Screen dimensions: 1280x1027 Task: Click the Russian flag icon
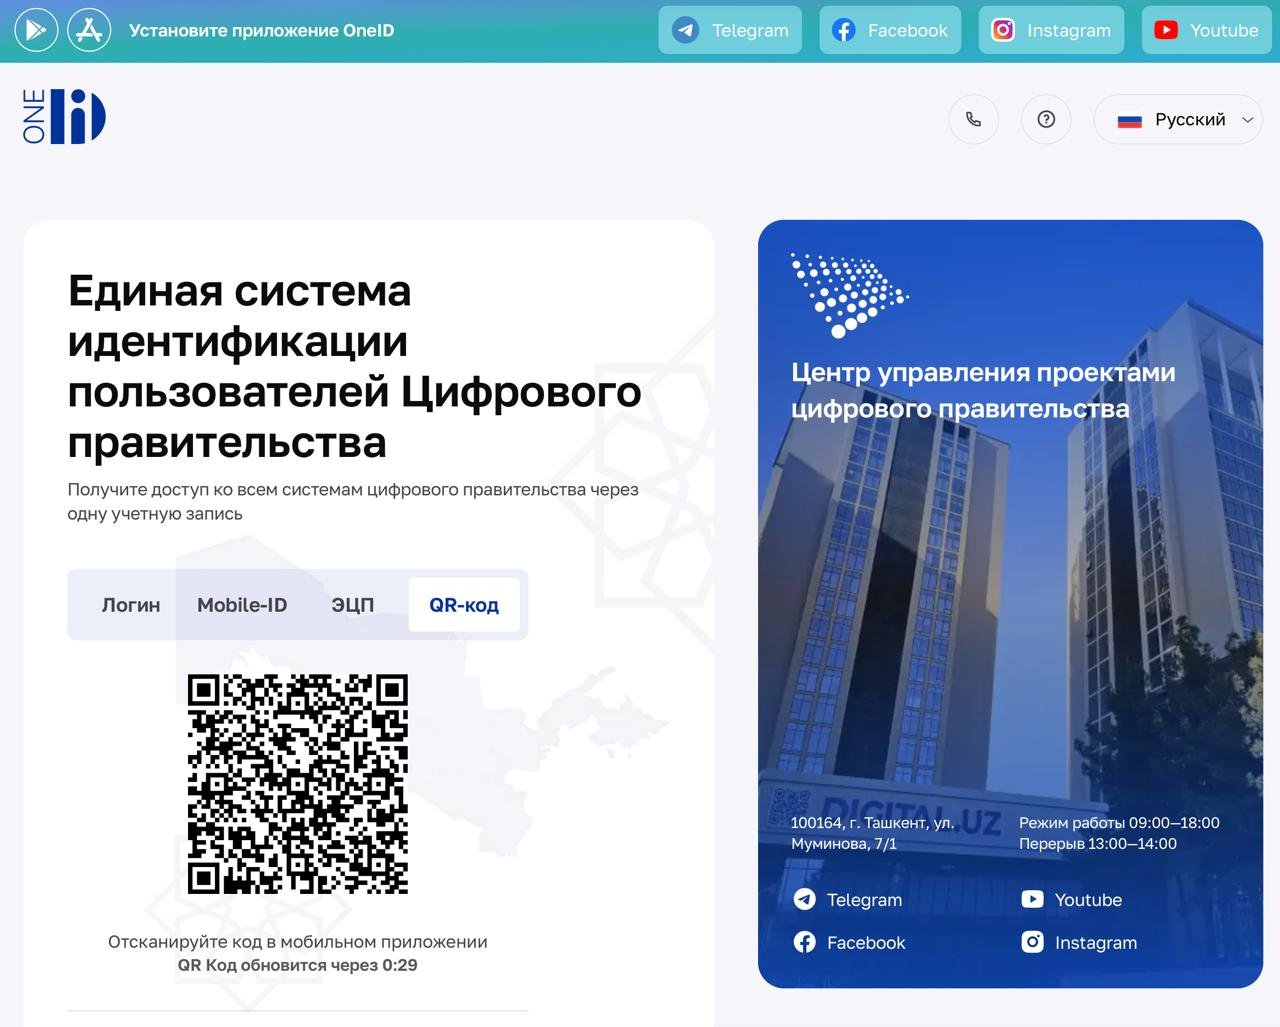pyautogui.click(x=1129, y=120)
